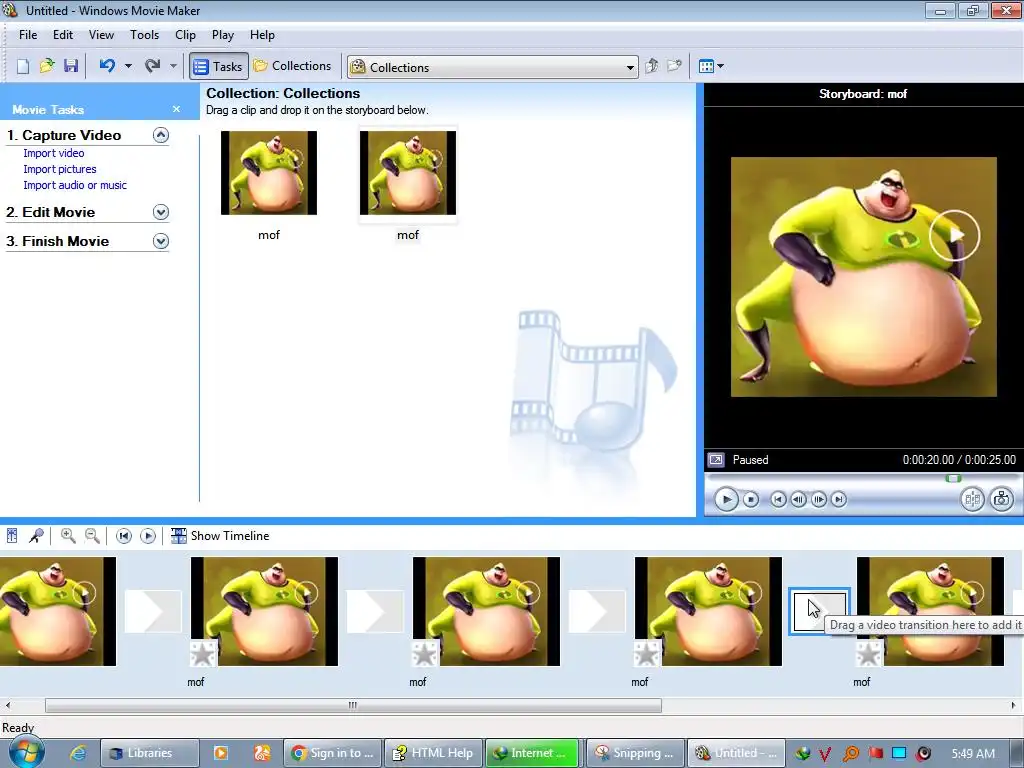Take a picture from preview
The height and width of the screenshot is (768, 1024).
pyautogui.click(x=1002, y=500)
